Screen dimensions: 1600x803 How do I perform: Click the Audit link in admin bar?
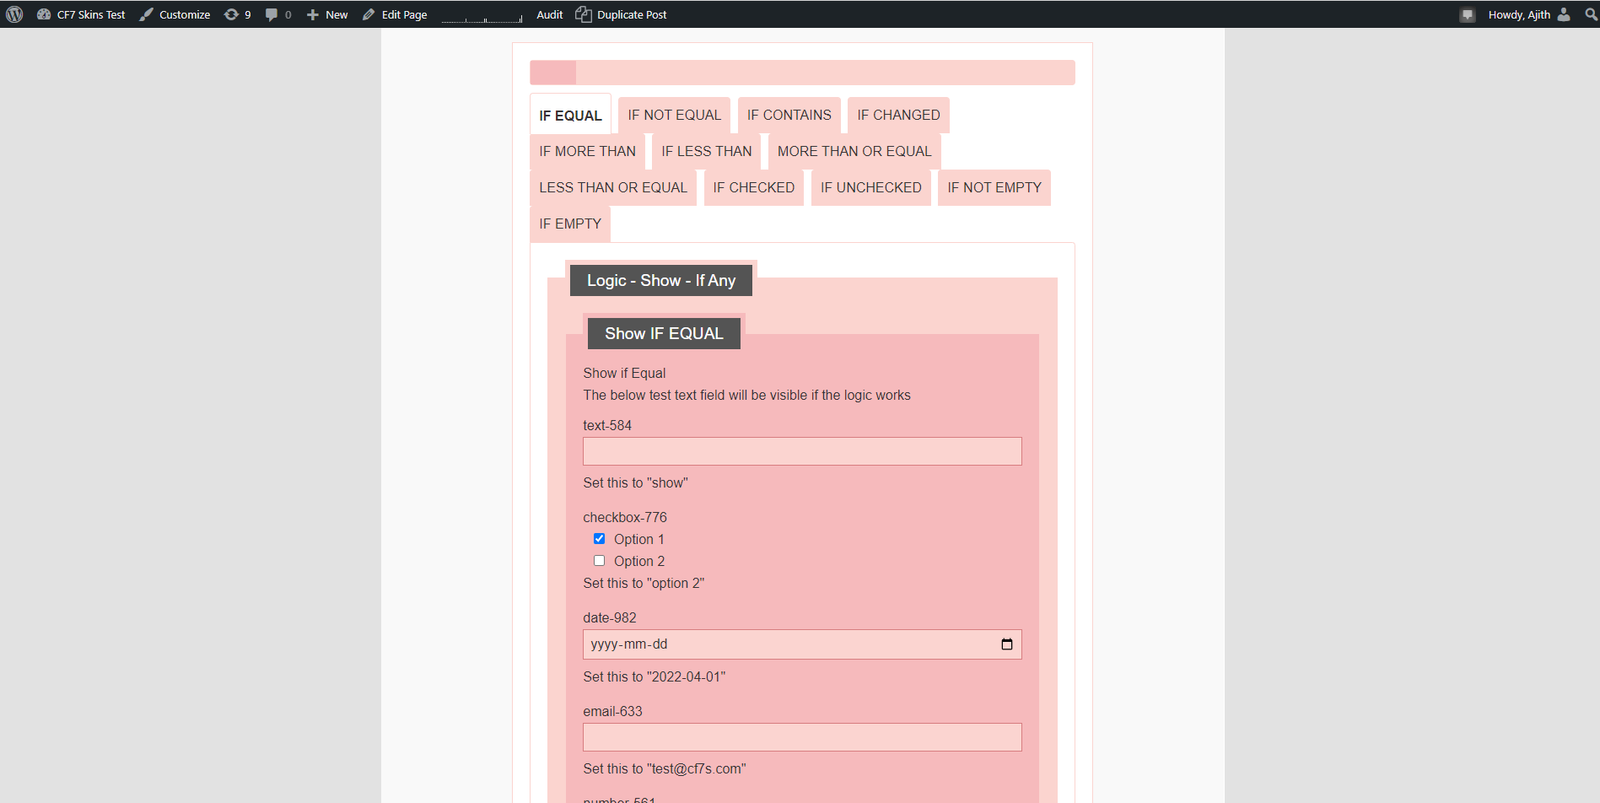pos(549,14)
